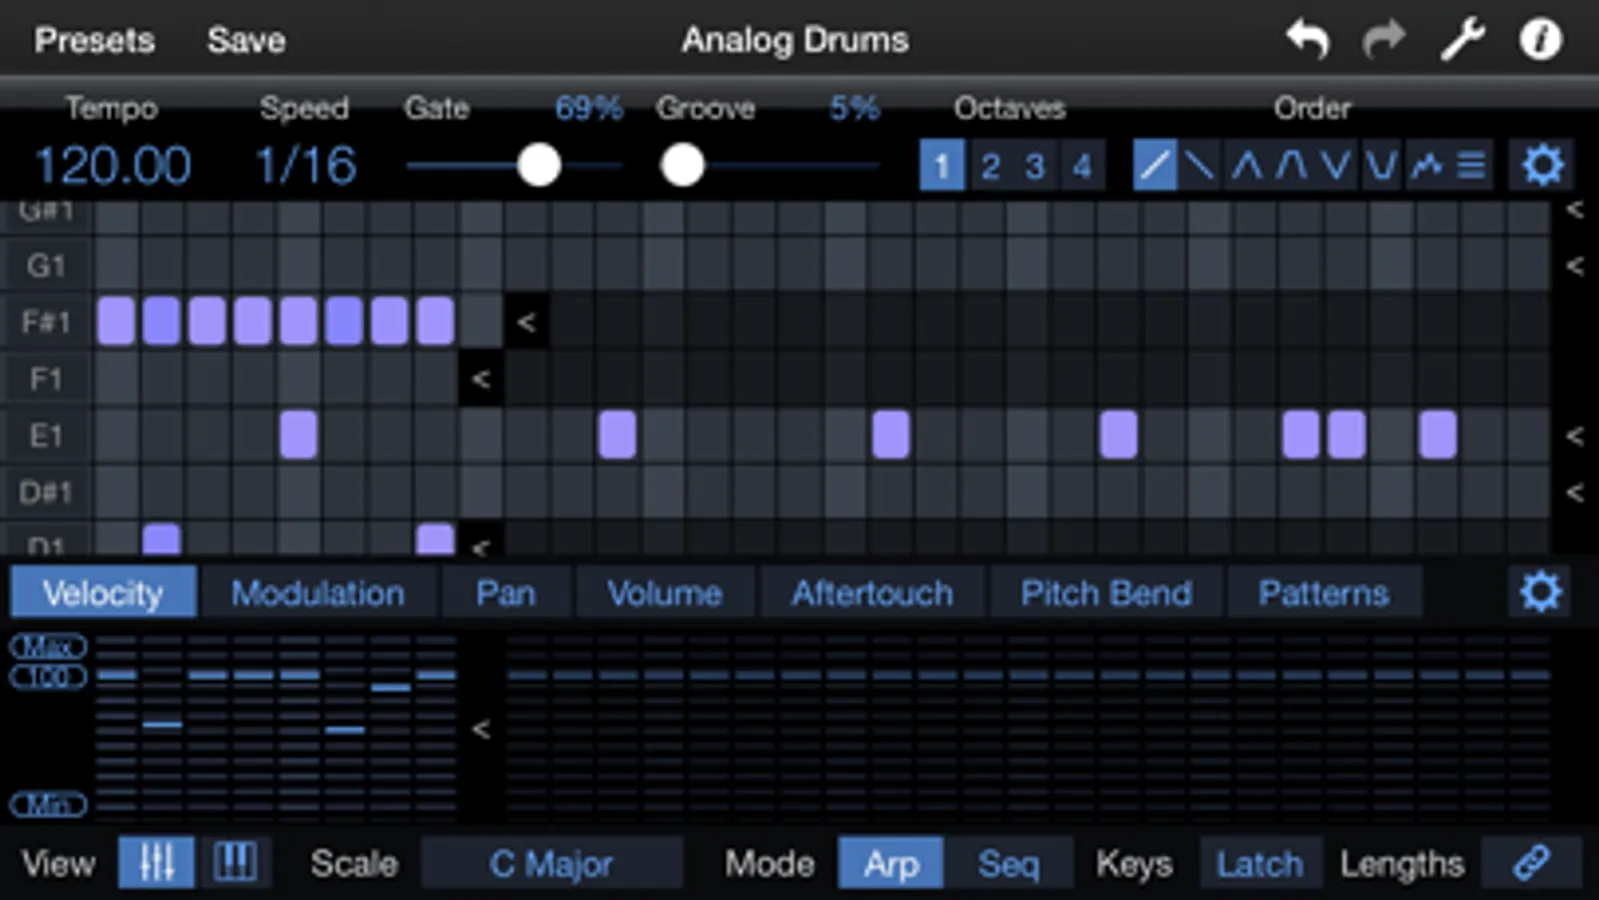Toggle the first lit note in the E1 row
Image resolution: width=1599 pixels, height=900 pixels.
299,435
